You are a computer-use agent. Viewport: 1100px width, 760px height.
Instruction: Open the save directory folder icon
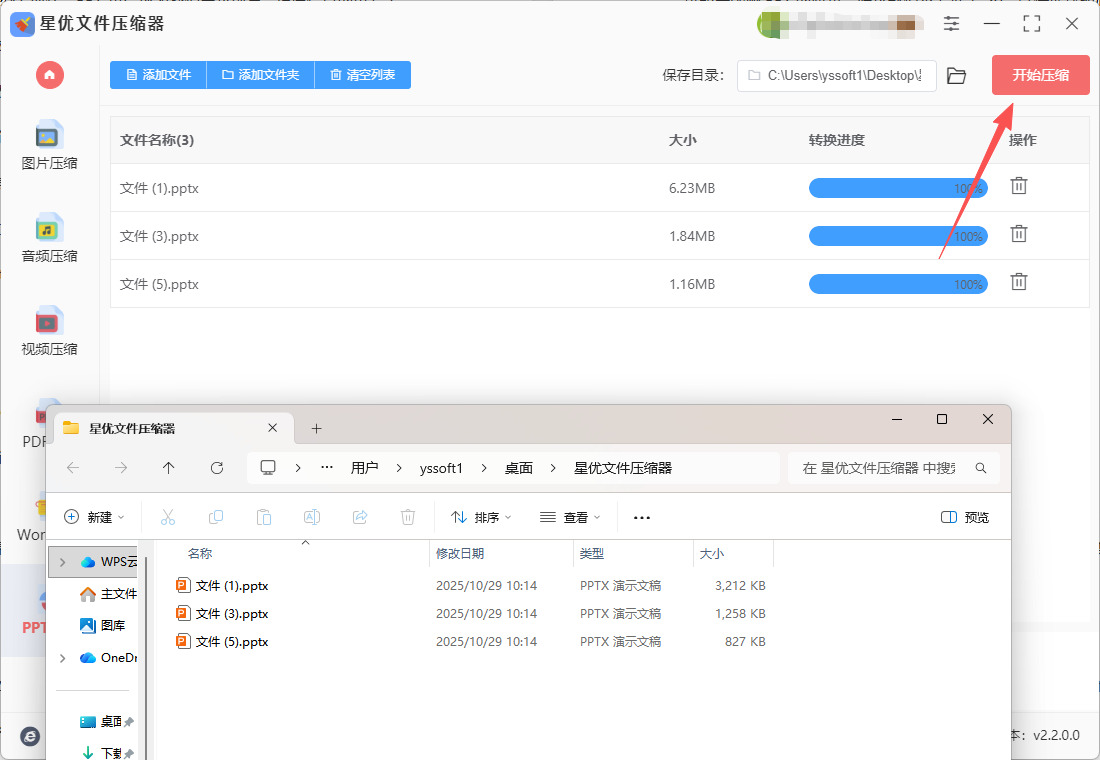[956, 76]
